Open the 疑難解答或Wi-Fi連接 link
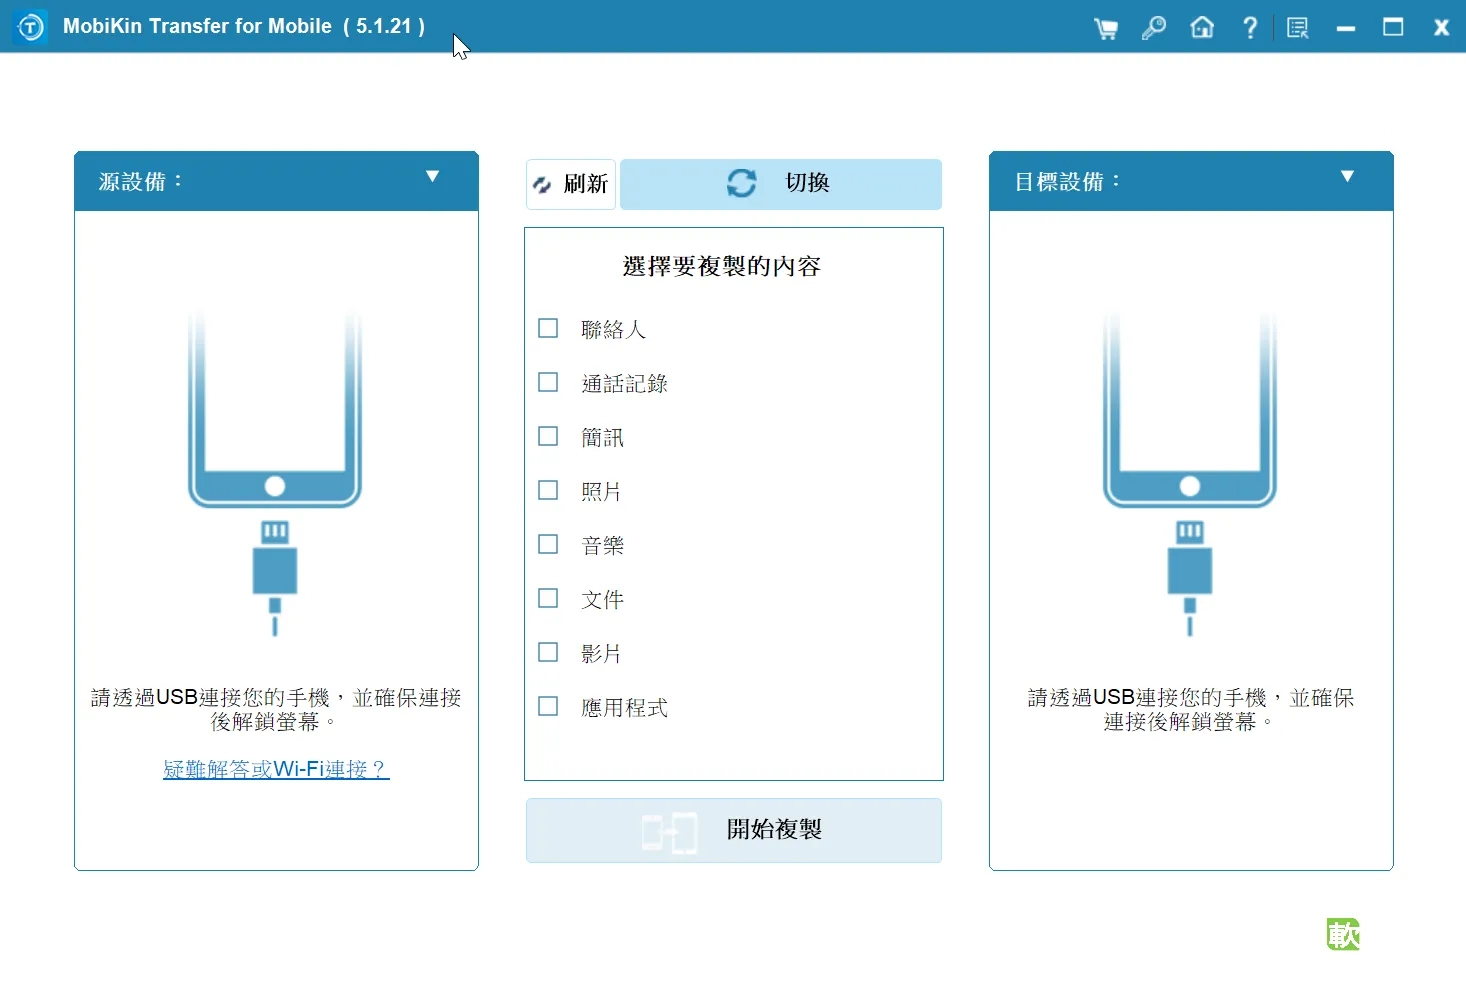 pyautogui.click(x=276, y=769)
